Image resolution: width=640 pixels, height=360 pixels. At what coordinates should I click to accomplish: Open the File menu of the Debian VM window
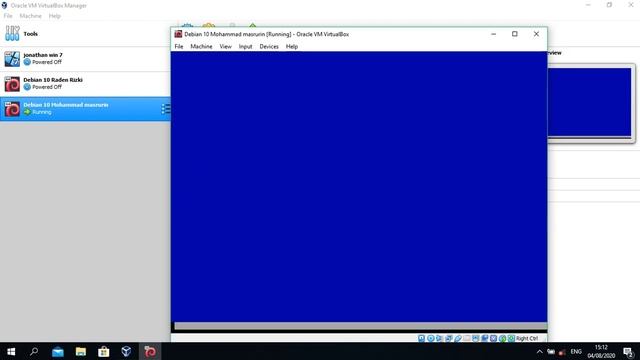[179, 47]
